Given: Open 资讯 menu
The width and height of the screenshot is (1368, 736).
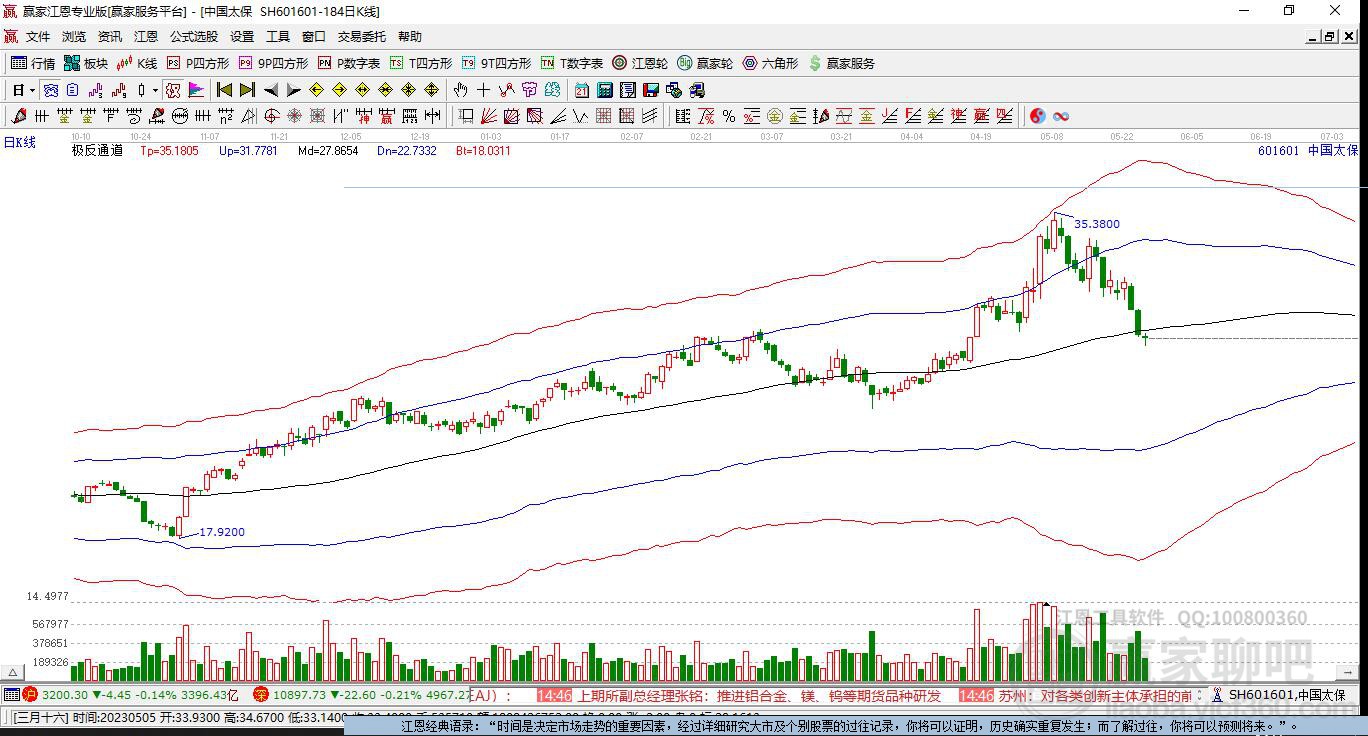Looking at the screenshot, I should (x=110, y=36).
